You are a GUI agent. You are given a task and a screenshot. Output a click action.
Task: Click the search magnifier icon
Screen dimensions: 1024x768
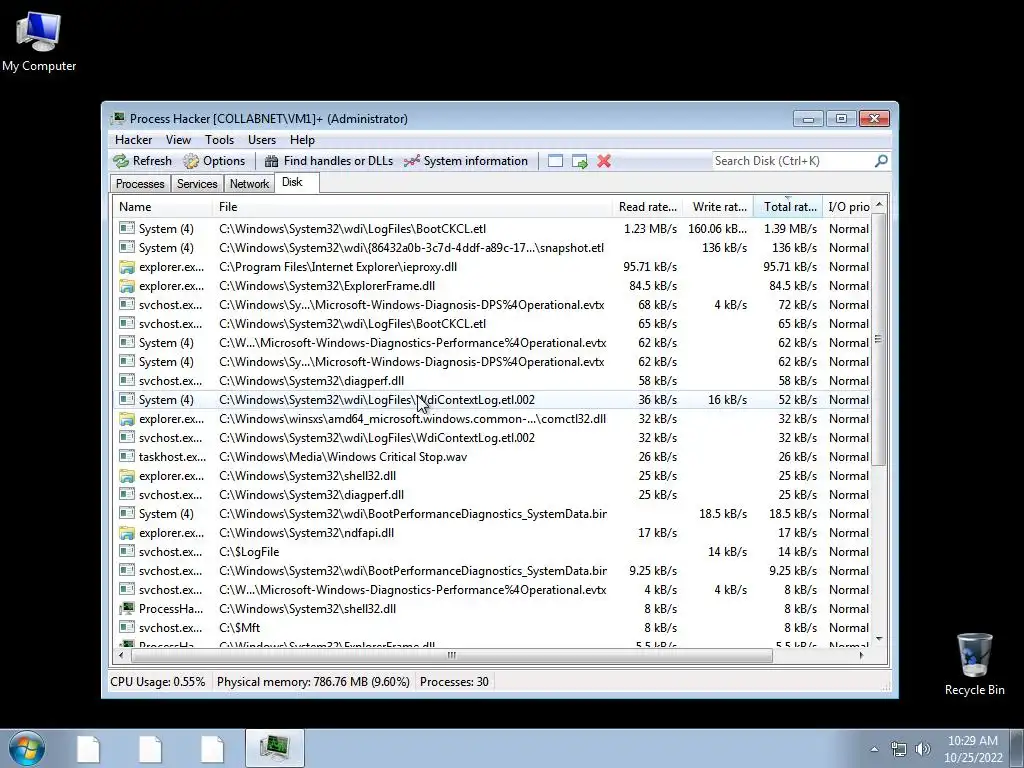coord(881,161)
